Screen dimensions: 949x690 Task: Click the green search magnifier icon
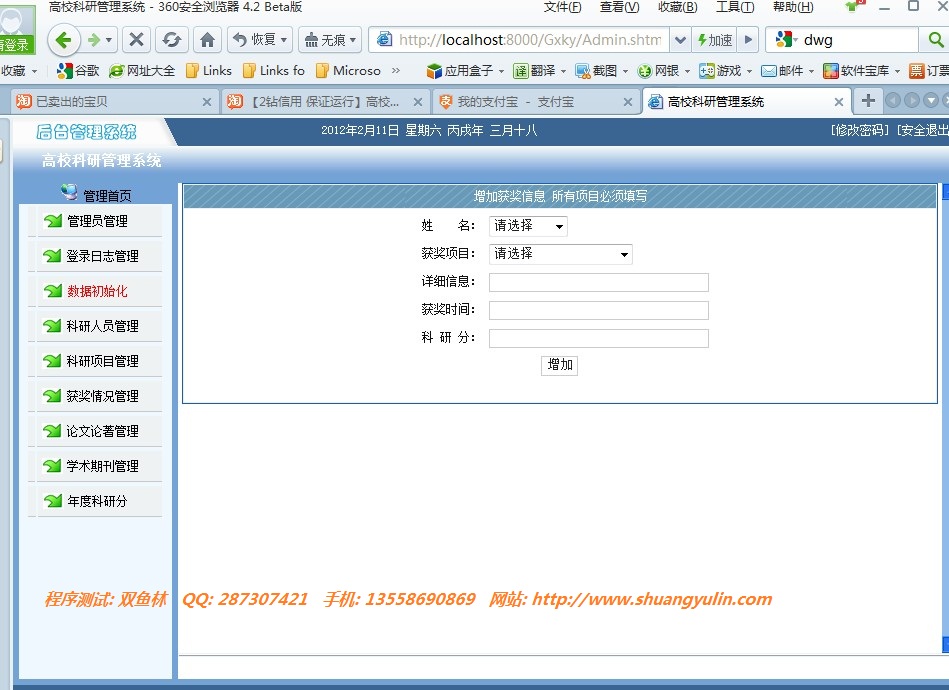click(935, 40)
